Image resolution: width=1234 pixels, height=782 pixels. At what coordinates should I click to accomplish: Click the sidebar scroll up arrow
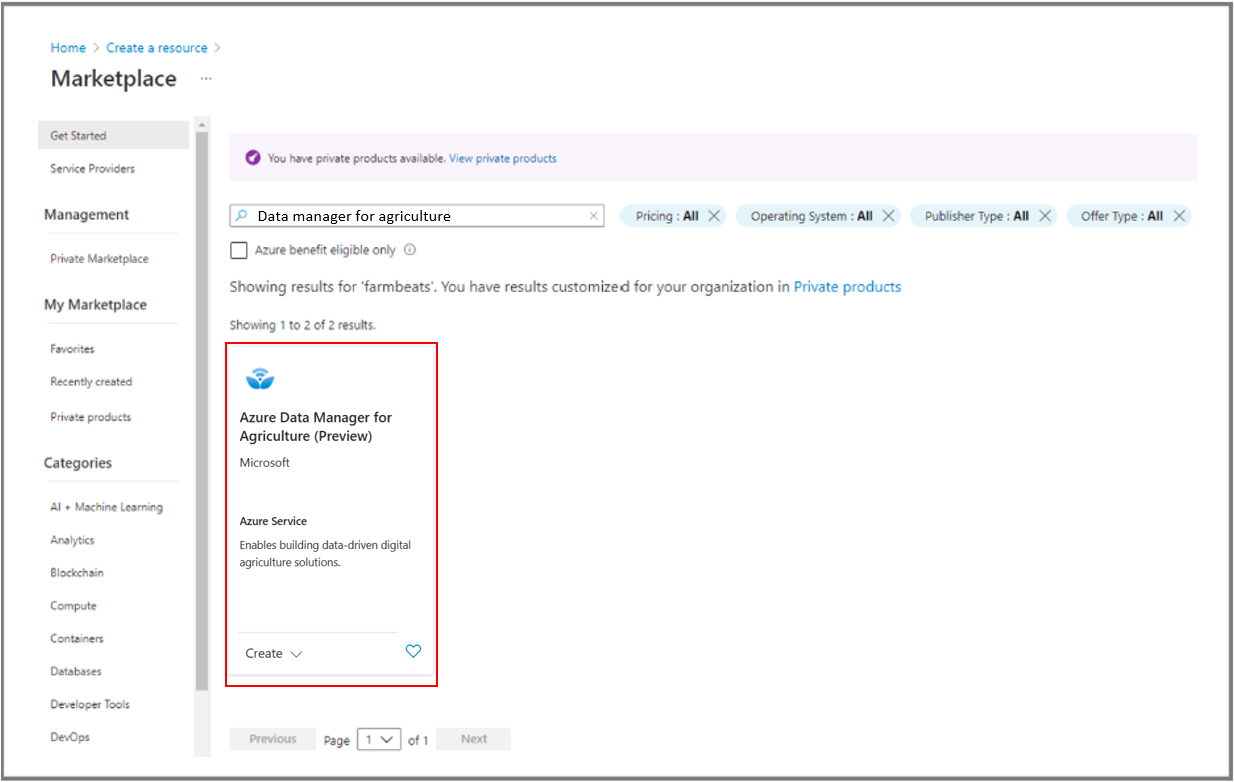click(x=201, y=125)
